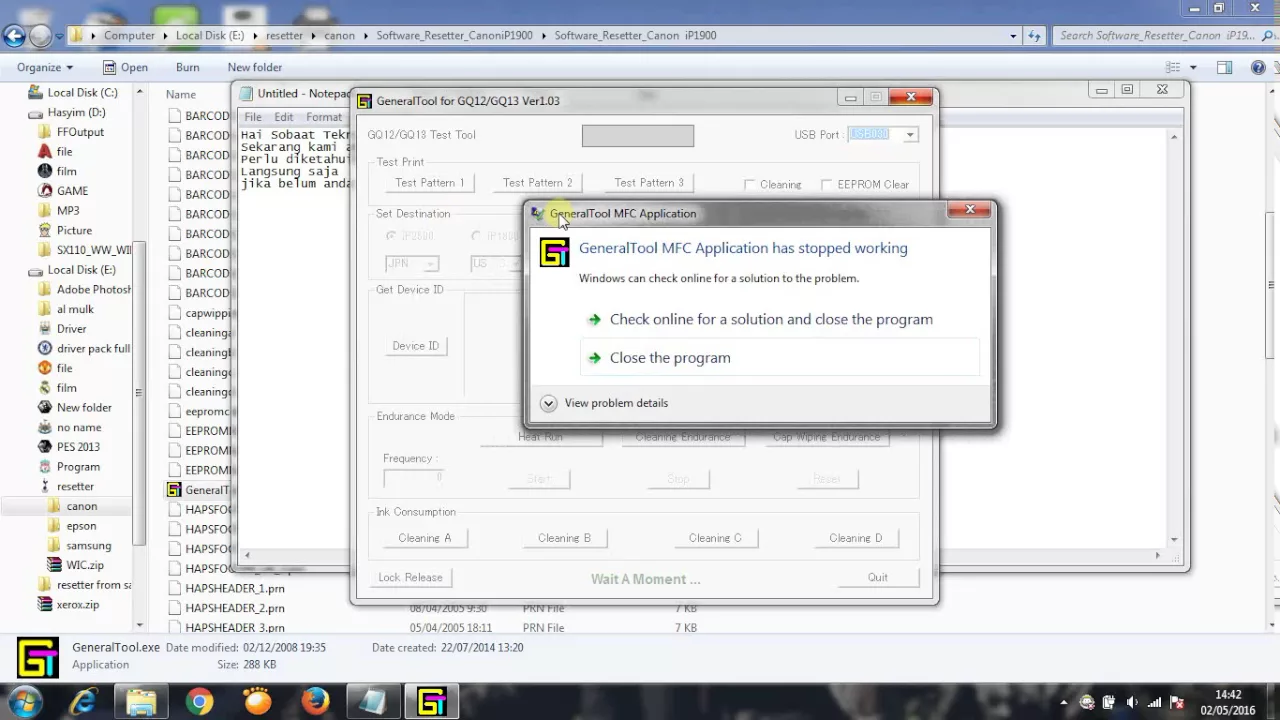Click New folder in Explorer toolbar
The height and width of the screenshot is (720, 1280).
click(x=255, y=67)
